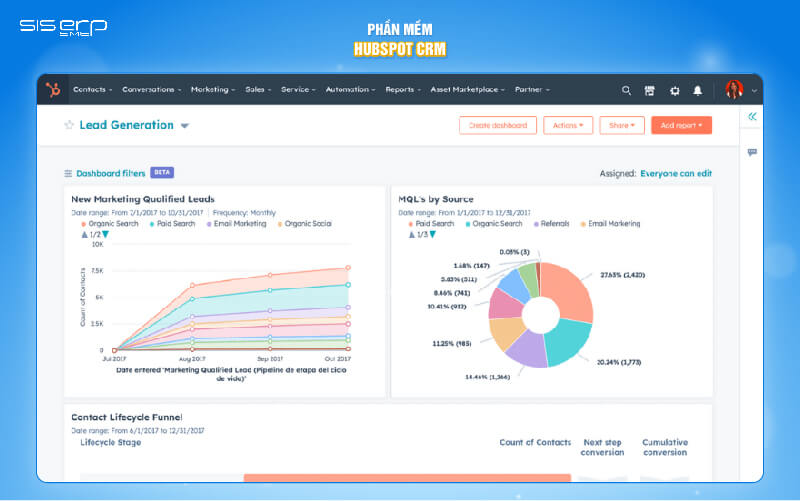Viewport: 800px width, 501px height.
Task: Favorite the dashboard with the star icon
Action: [x=69, y=125]
